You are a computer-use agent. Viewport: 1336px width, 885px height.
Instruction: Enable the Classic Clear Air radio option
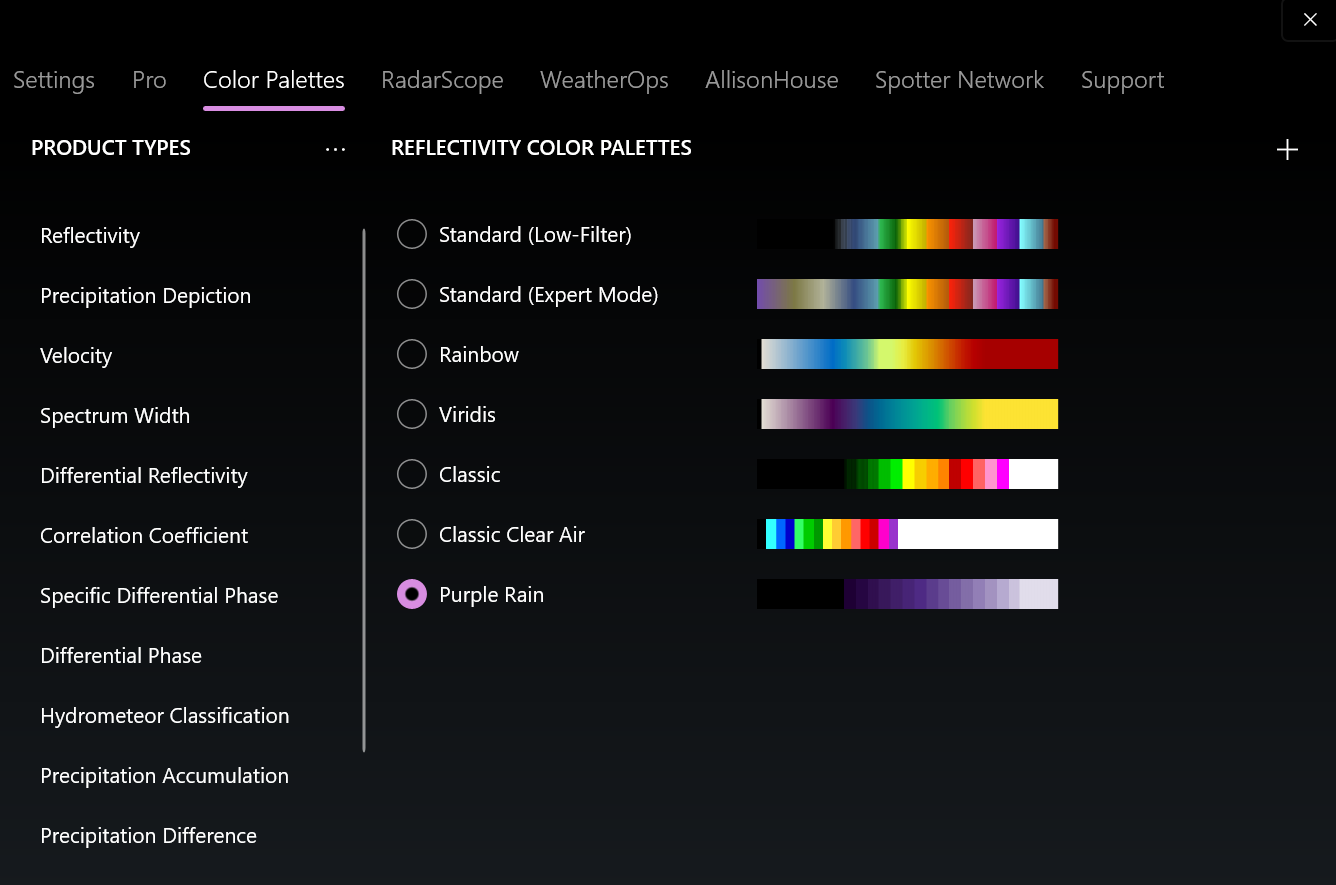point(412,535)
